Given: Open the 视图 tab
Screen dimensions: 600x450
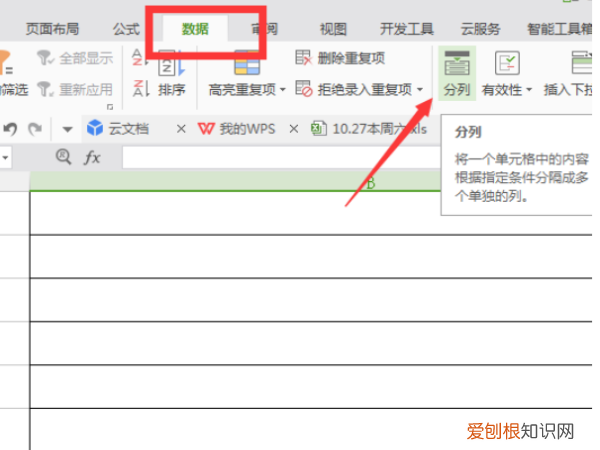Looking at the screenshot, I should pyautogui.click(x=333, y=29).
